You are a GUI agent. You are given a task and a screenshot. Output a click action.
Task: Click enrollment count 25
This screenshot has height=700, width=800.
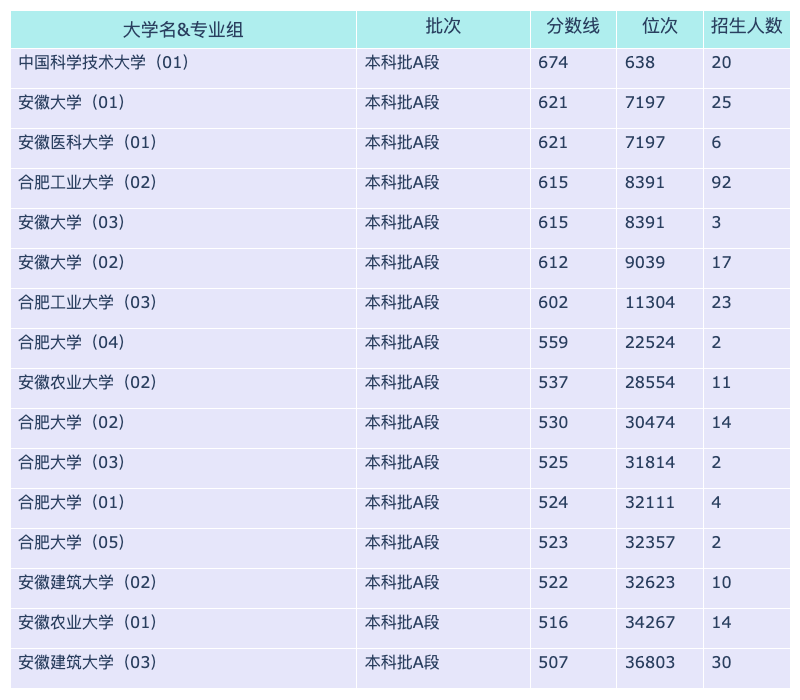pos(721,102)
